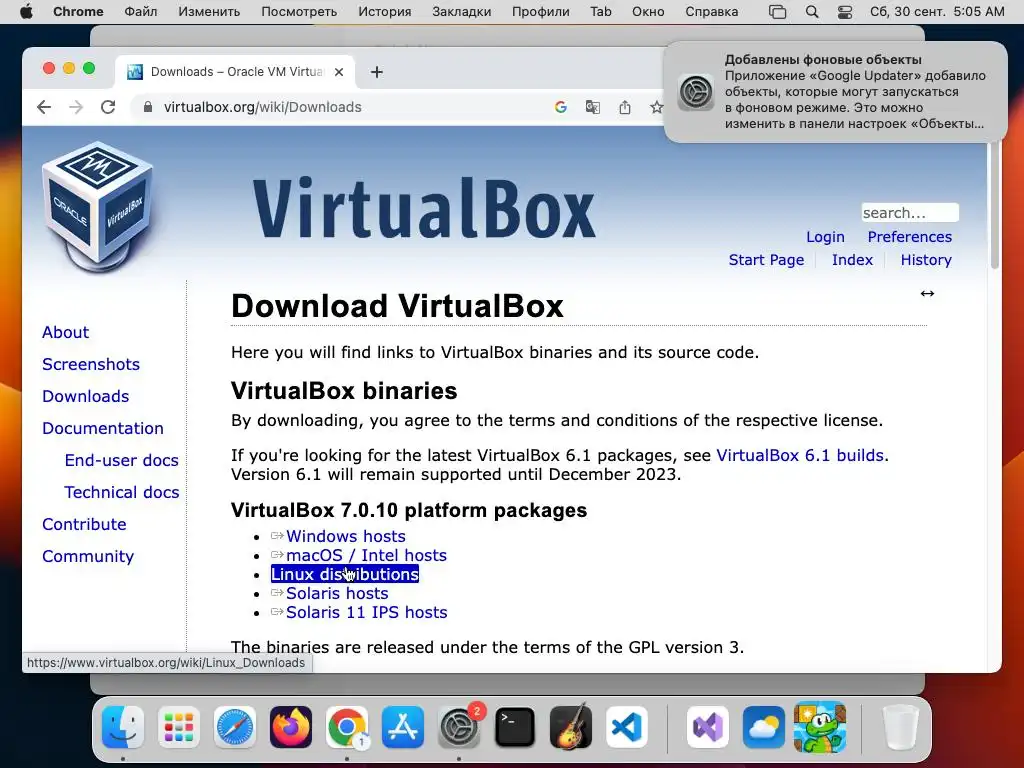This screenshot has width=1024, height=768.
Task: Open the crocodile game in Dock
Action: 820,727
